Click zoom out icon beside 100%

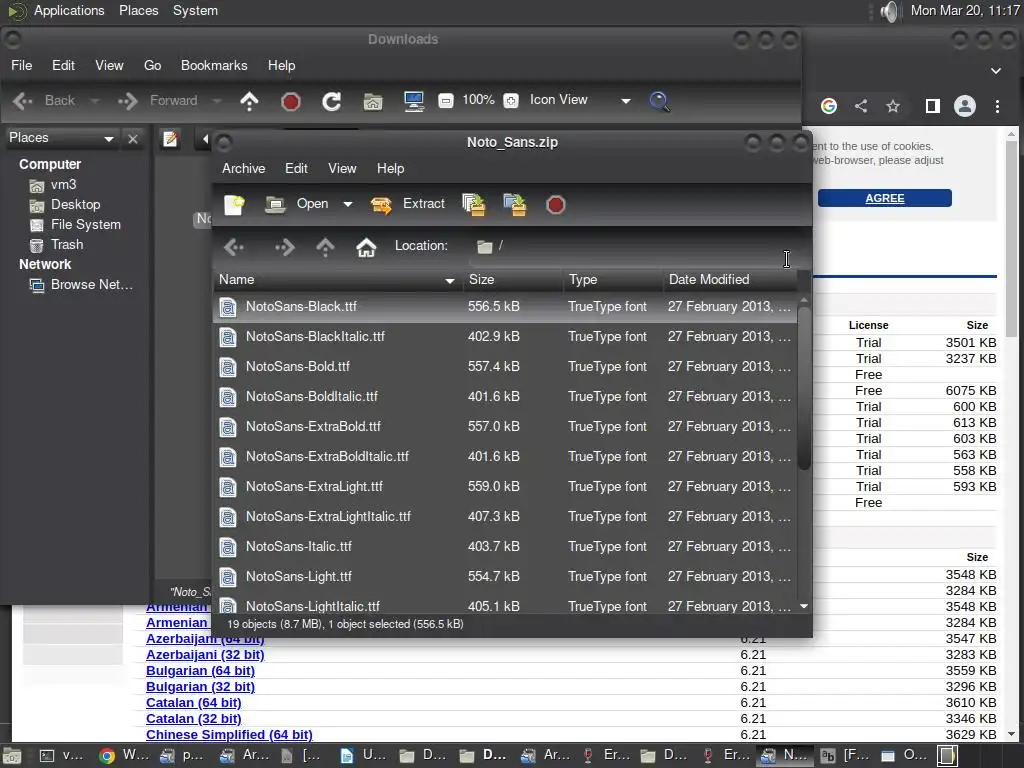coord(445,101)
